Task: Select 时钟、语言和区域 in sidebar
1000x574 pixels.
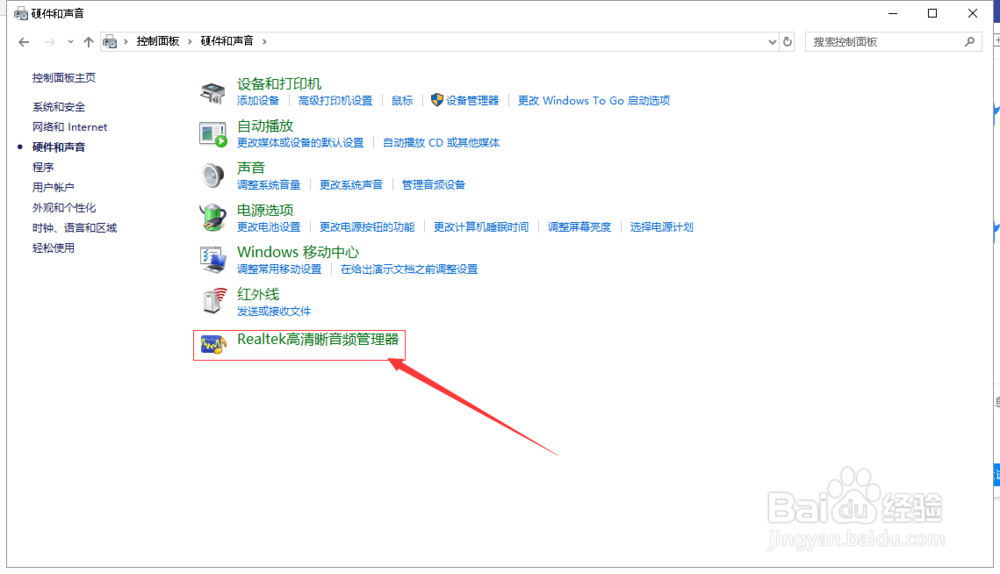Action: pyautogui.click(x=75, y=228)
